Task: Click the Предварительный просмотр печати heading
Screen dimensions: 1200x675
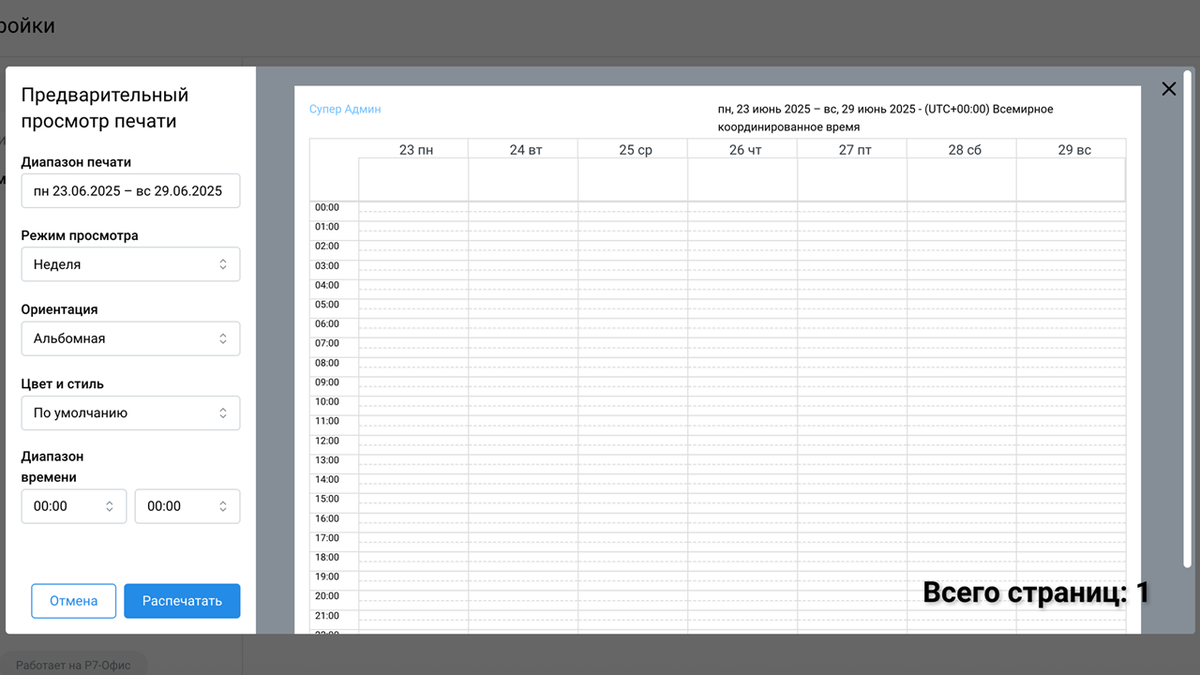Action: click(105, 108)
